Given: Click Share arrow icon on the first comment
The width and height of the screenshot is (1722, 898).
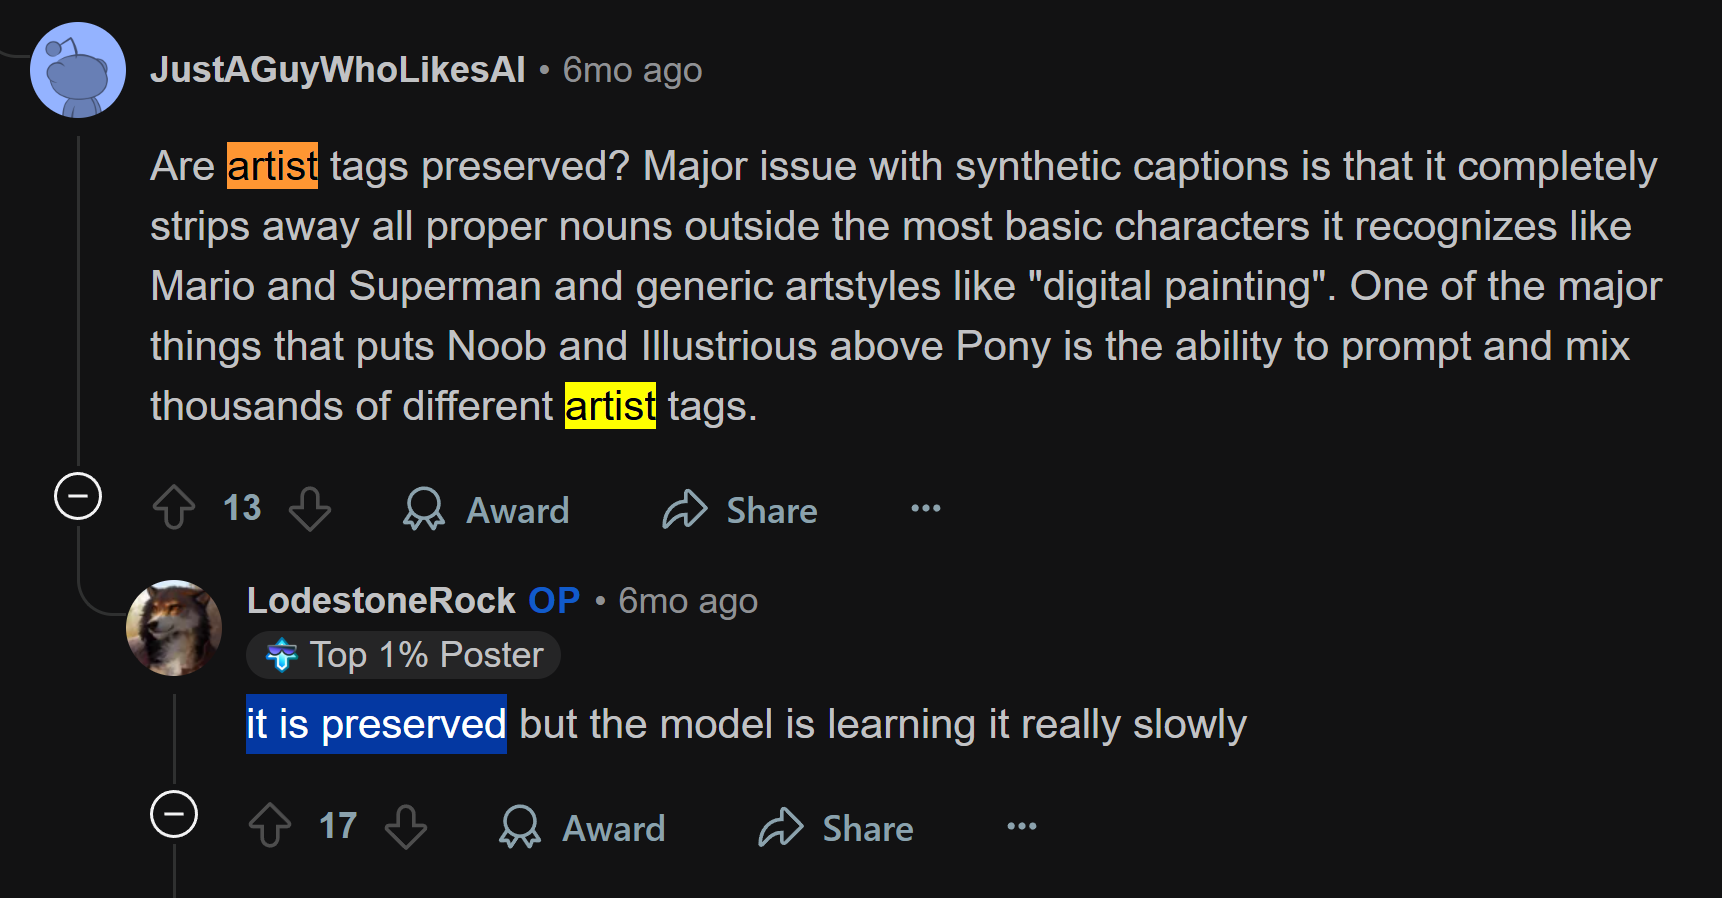Looking at the screenshot, I should pyautogui.click(x=685, y=509).
